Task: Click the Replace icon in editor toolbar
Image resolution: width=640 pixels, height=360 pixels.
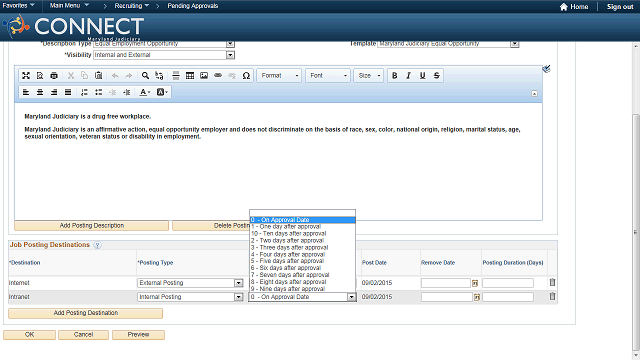Action: [x=159, y=76]
